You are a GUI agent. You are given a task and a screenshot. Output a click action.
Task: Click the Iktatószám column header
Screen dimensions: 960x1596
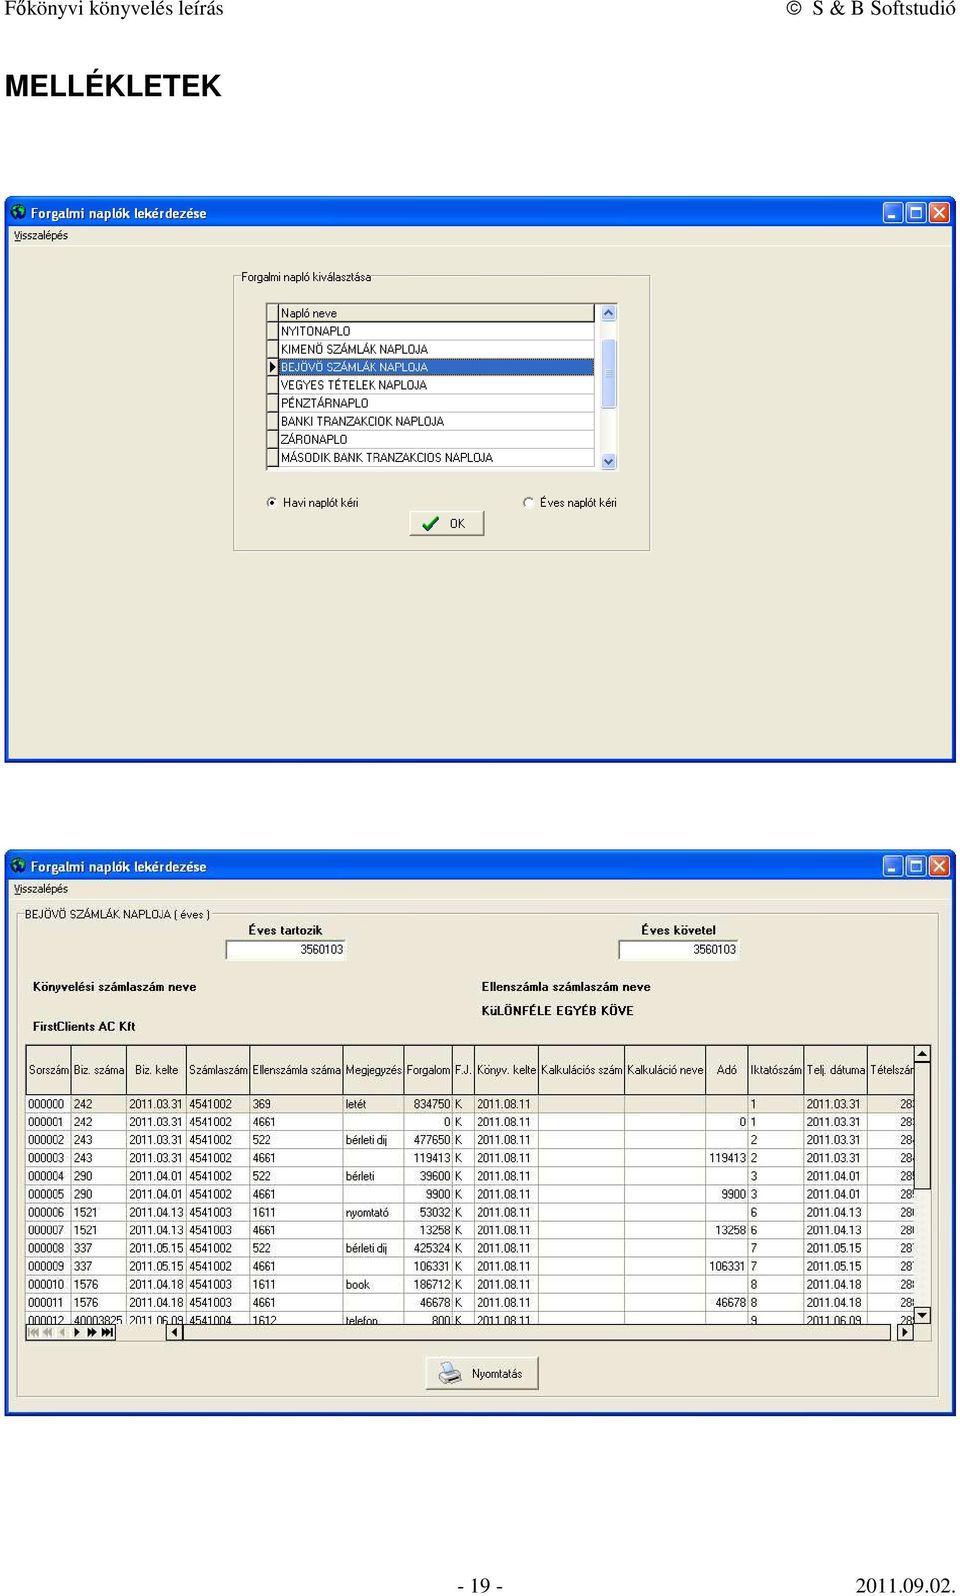[x=776, y=1069]
